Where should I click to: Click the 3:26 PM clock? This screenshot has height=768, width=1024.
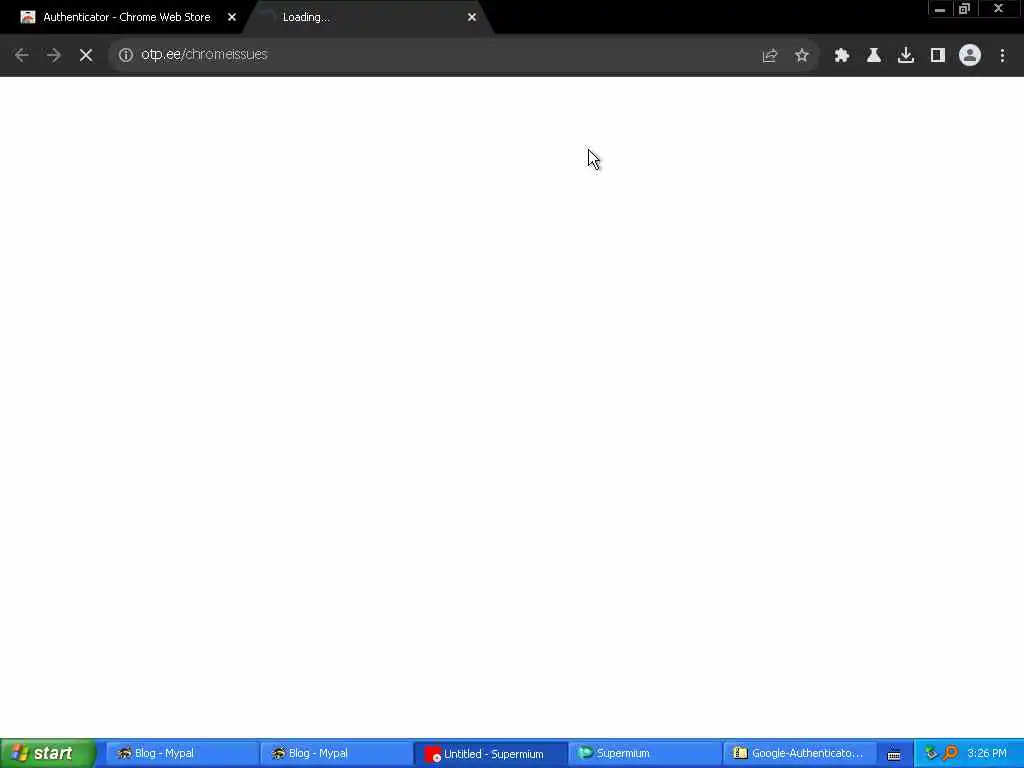987,754
